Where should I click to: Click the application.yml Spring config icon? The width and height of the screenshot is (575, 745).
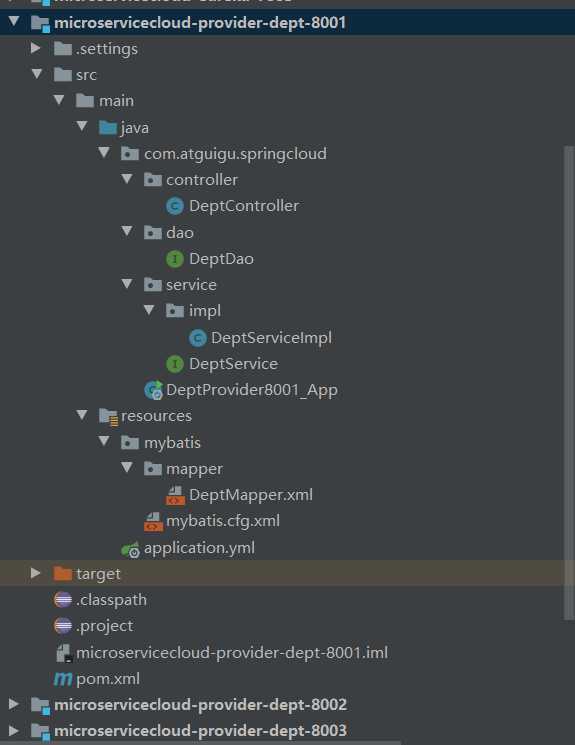pos(130,549)
